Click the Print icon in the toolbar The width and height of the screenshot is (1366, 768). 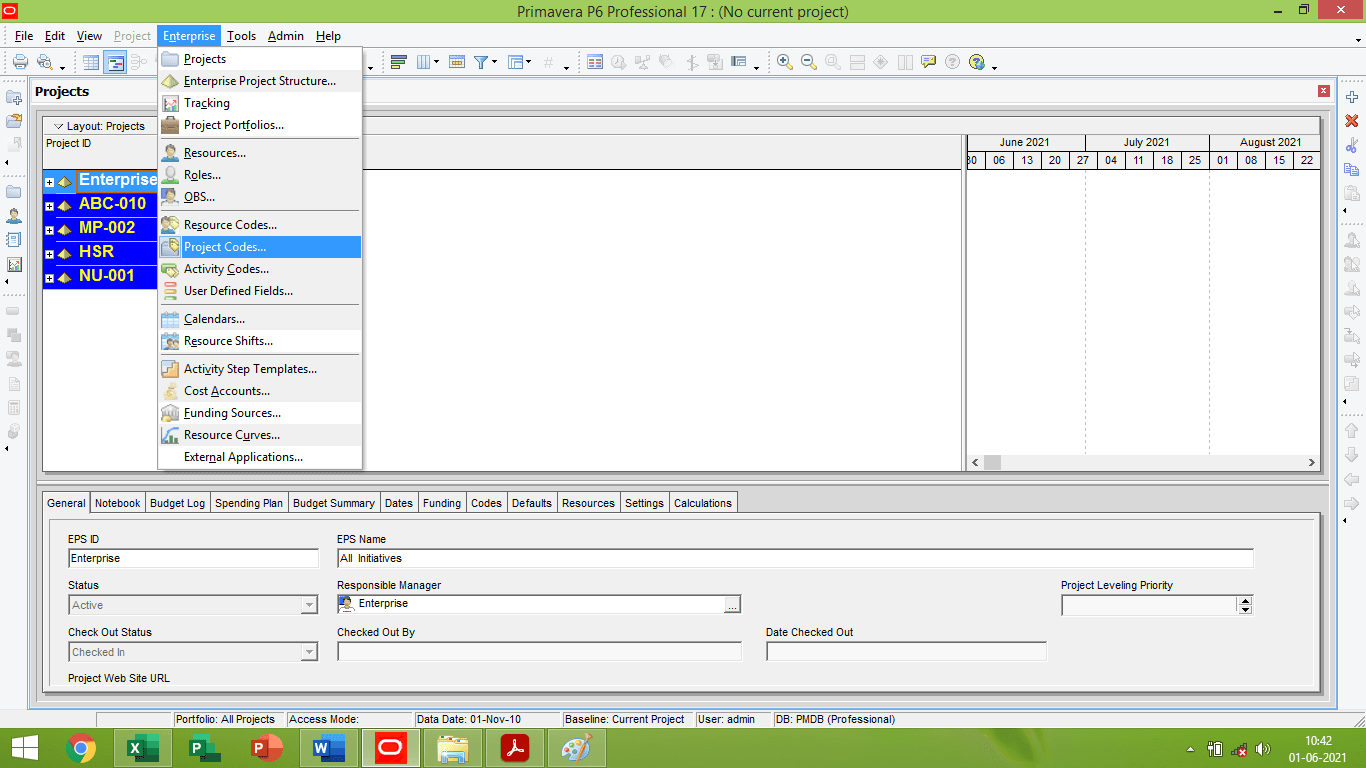[20, 62]
